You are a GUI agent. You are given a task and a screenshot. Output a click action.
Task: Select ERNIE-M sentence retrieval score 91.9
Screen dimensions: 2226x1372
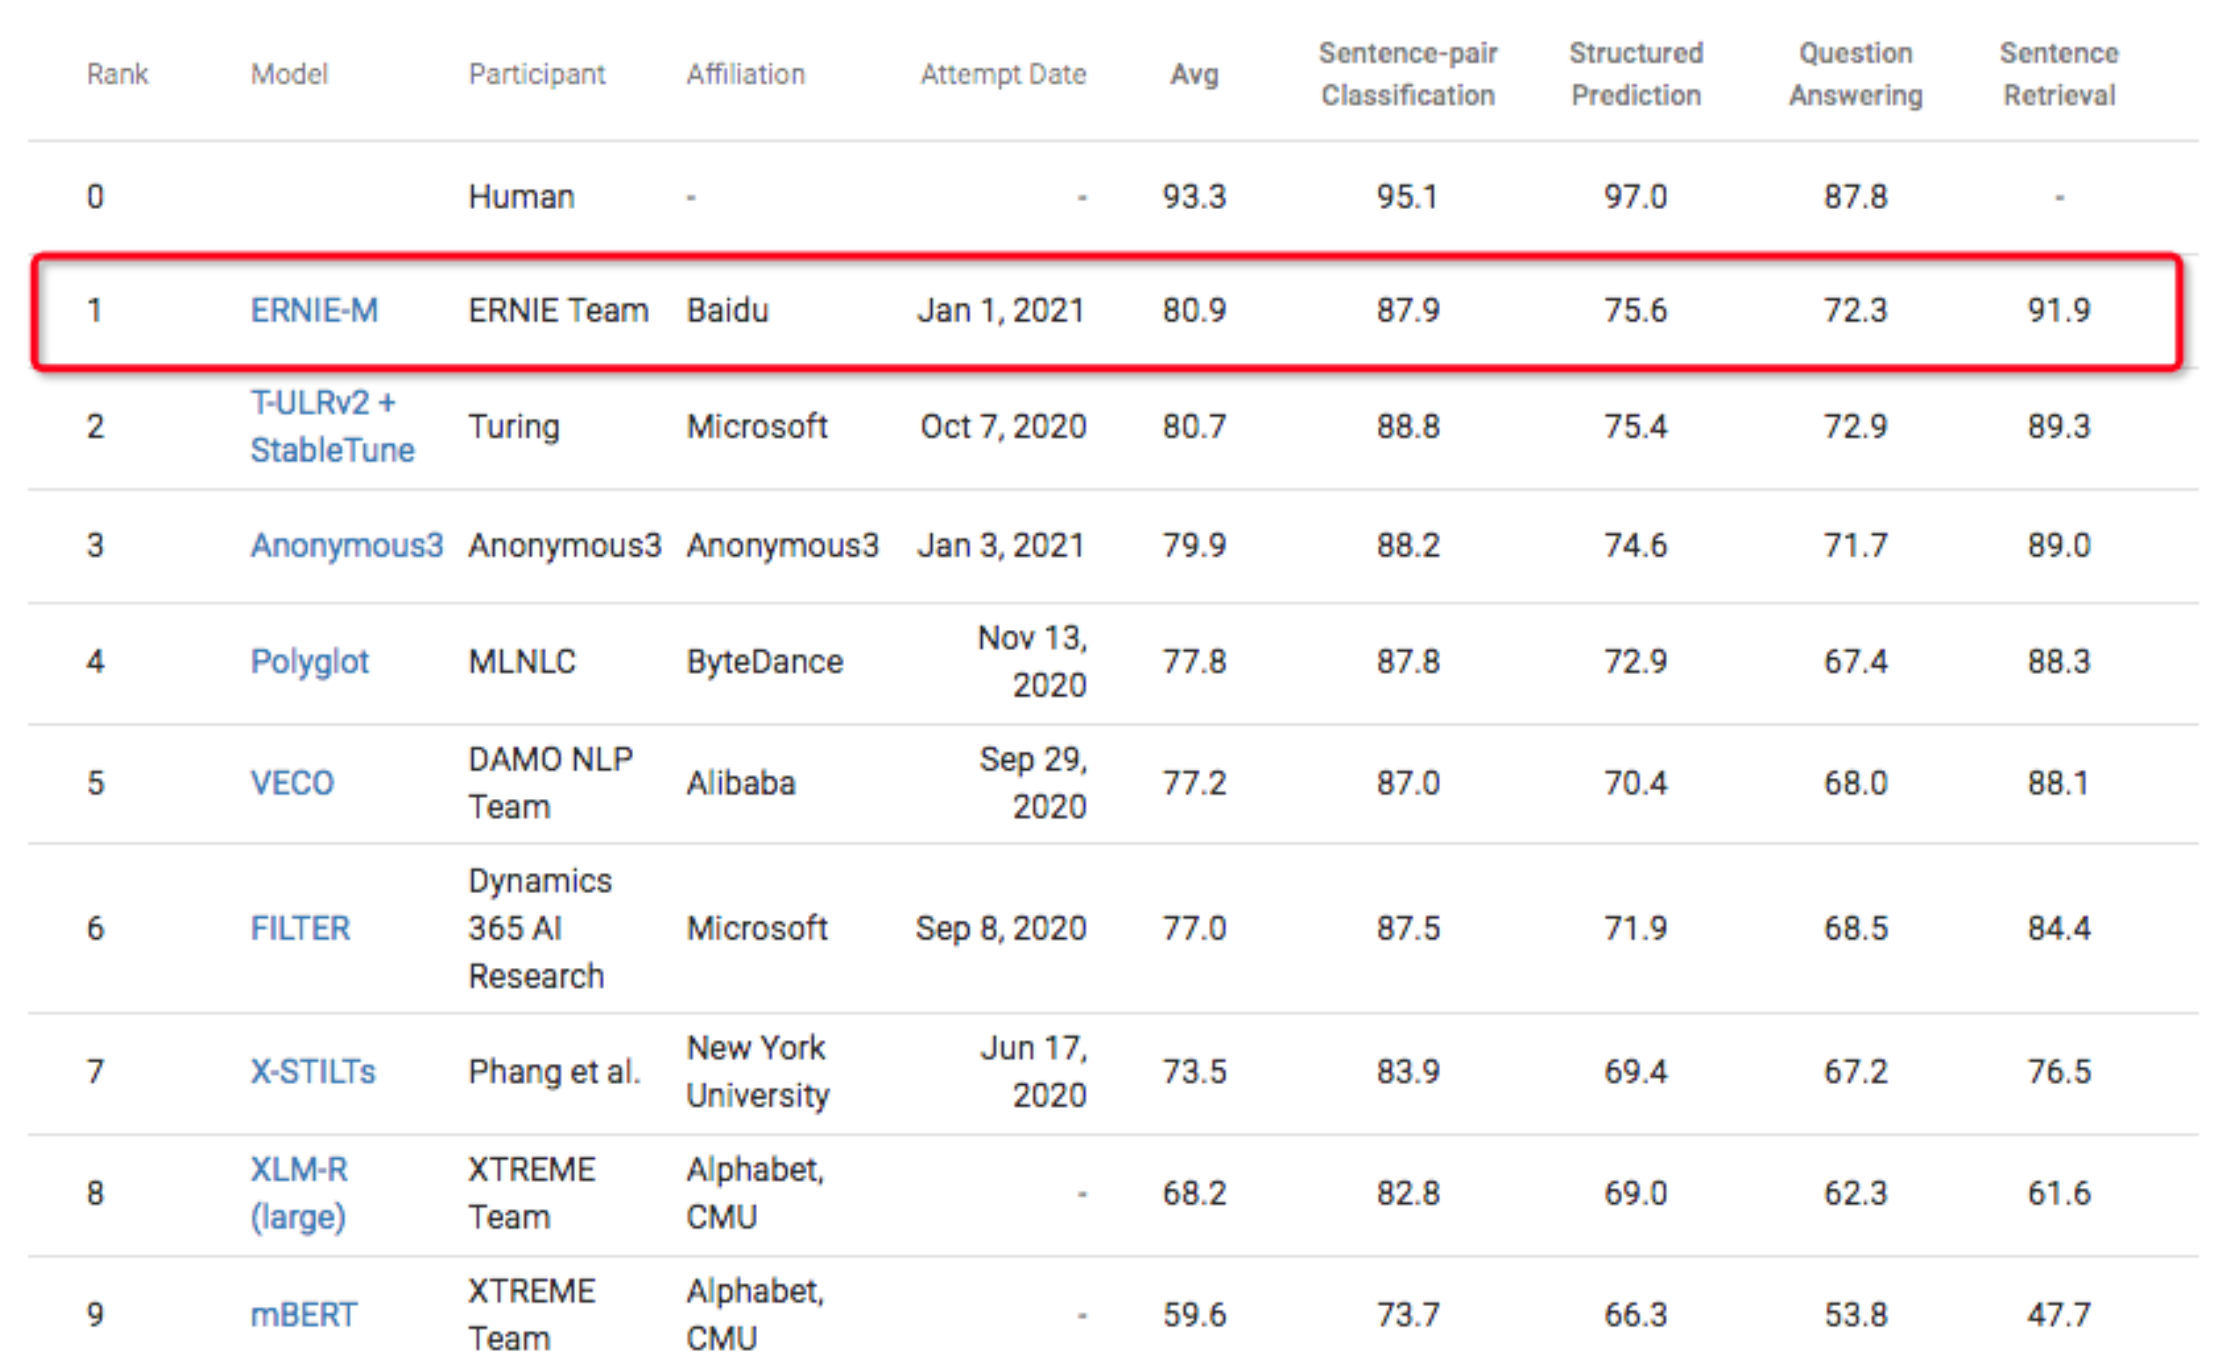pos(2059,310)
